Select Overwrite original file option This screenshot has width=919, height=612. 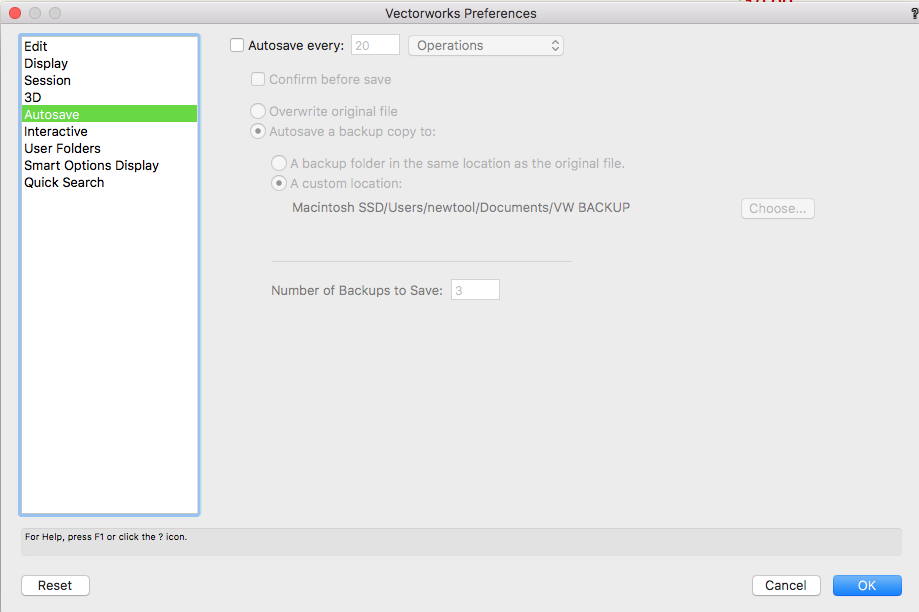click(259, 111)
